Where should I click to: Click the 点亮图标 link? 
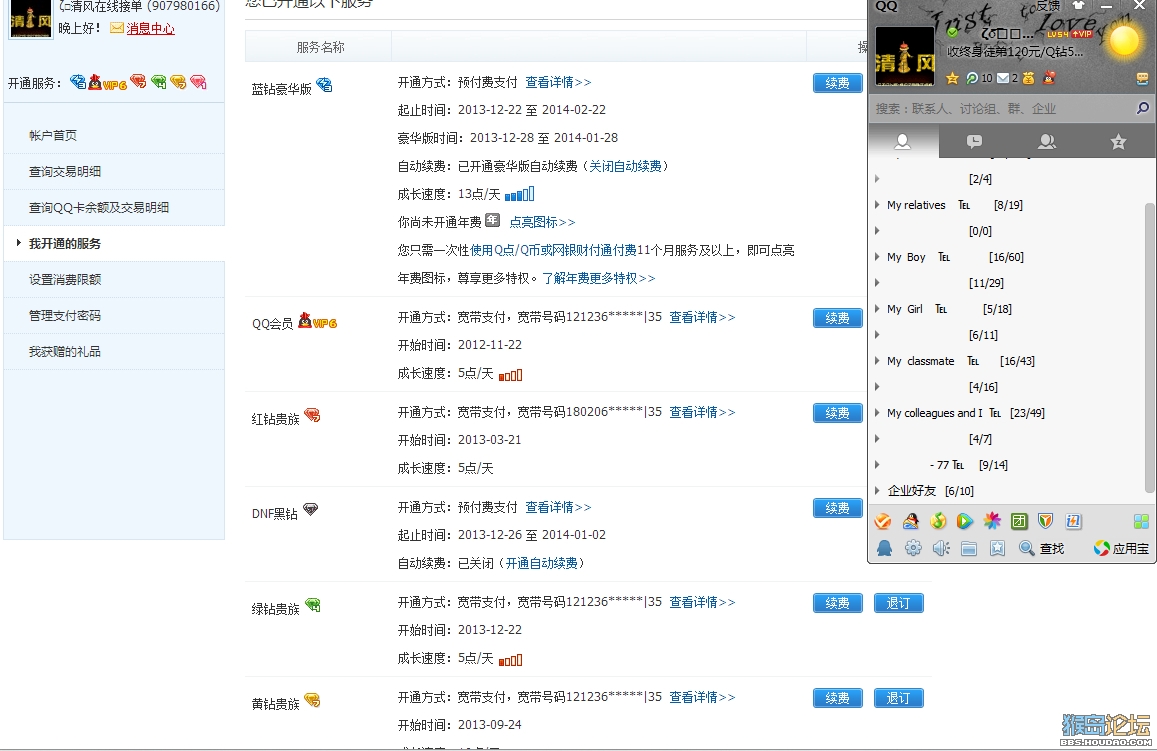542,222
